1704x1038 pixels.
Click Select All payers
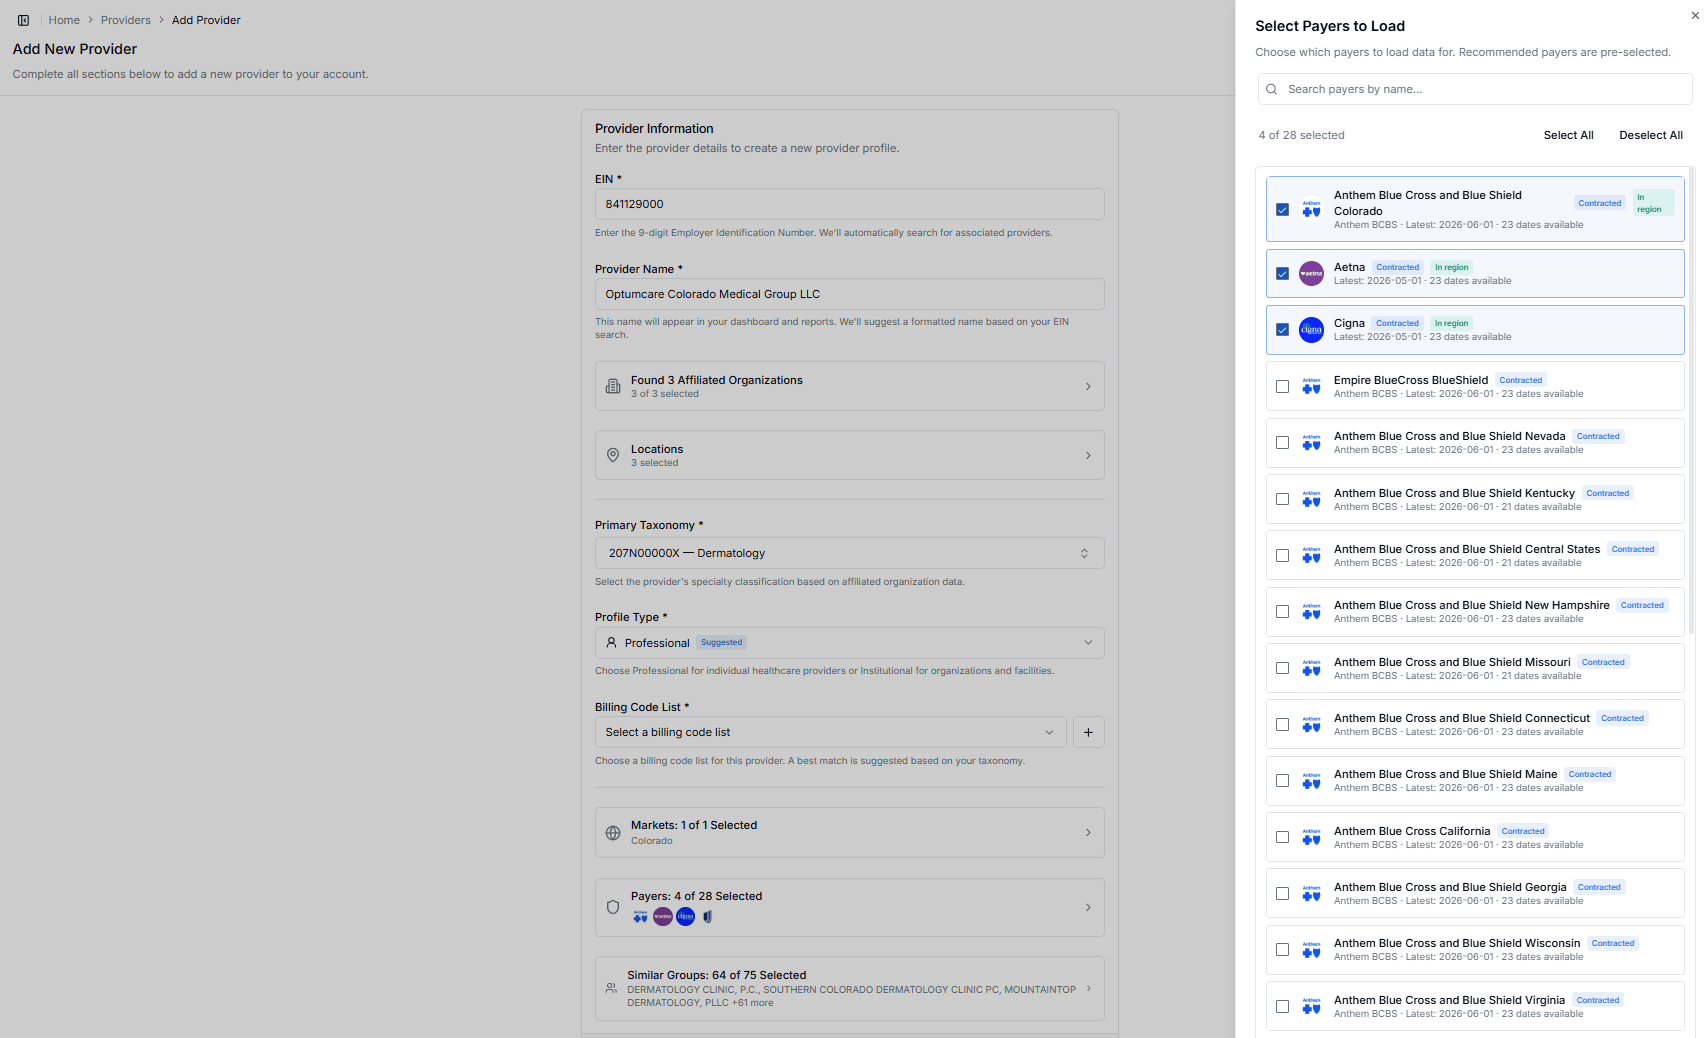coord(1568,135)
